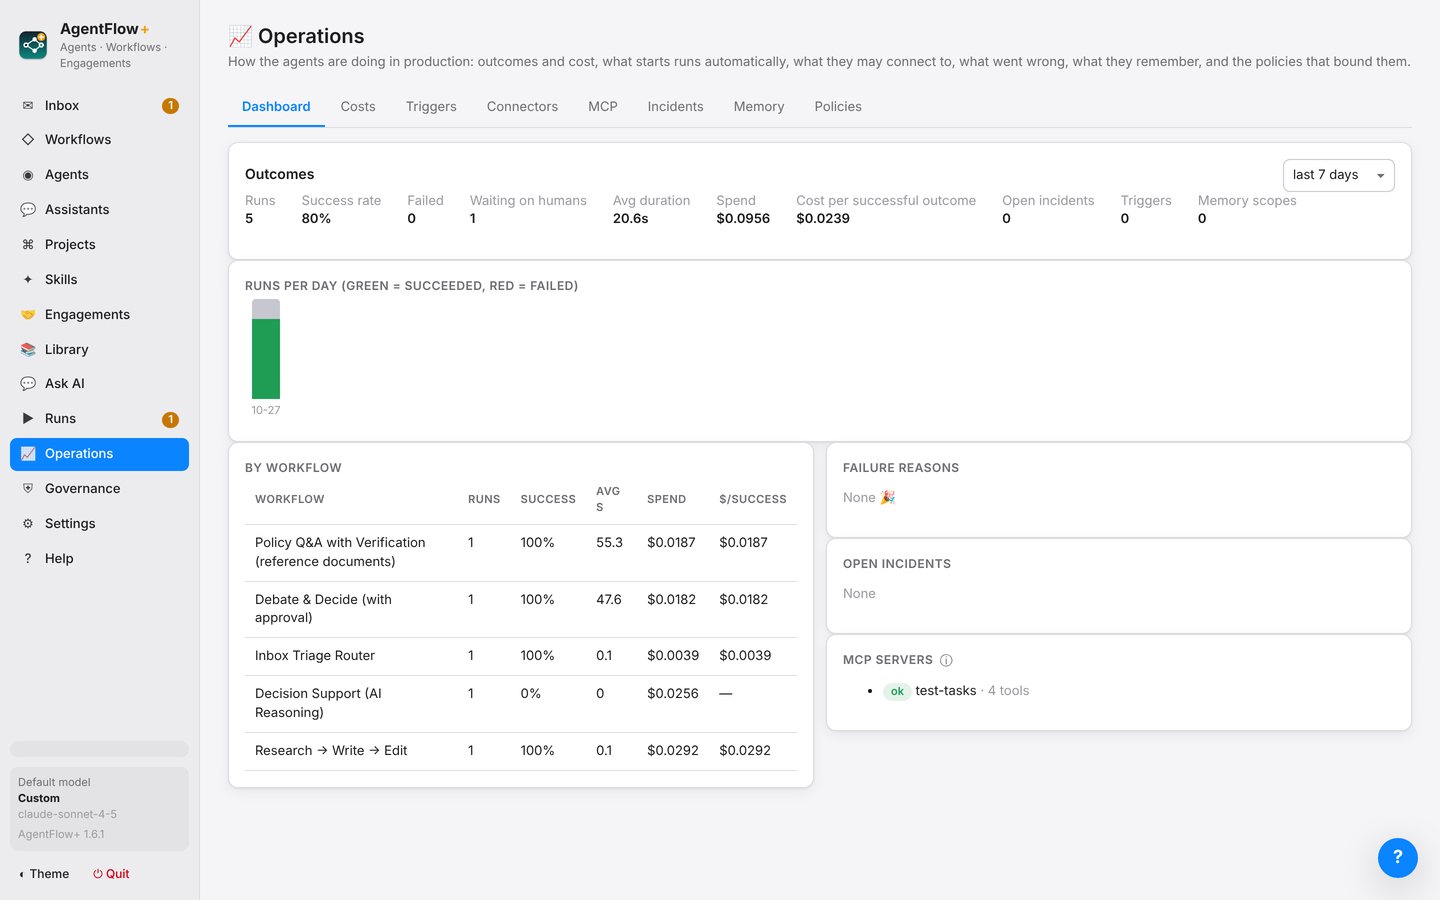
Task: Select the Policies tab
Action: tap(838, 107)
